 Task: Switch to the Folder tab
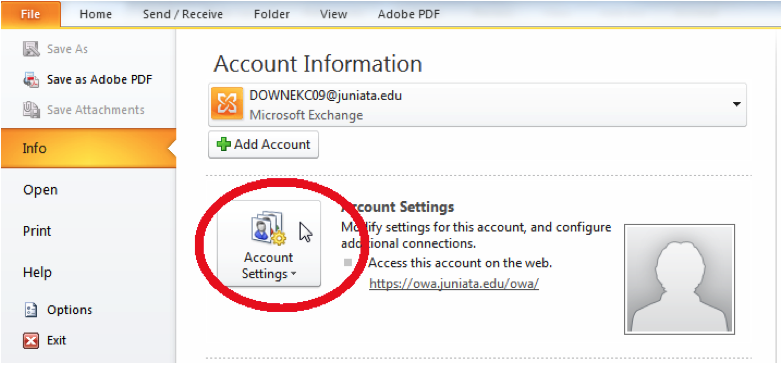271,14
